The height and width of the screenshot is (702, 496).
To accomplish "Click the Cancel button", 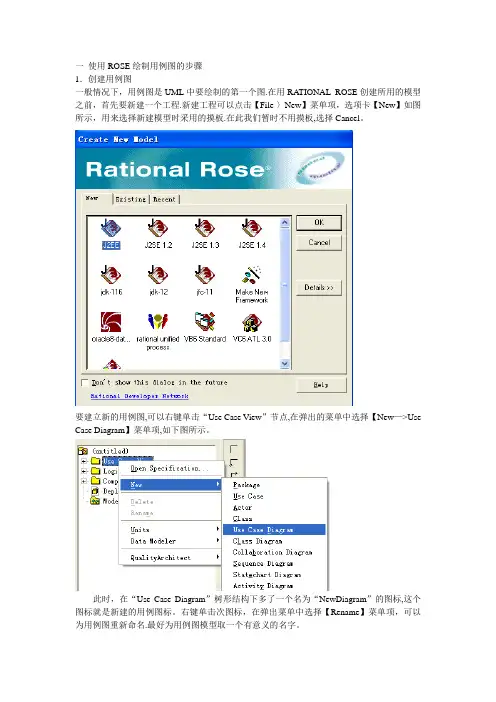I will pyautogui.click(x=319, y=243).
